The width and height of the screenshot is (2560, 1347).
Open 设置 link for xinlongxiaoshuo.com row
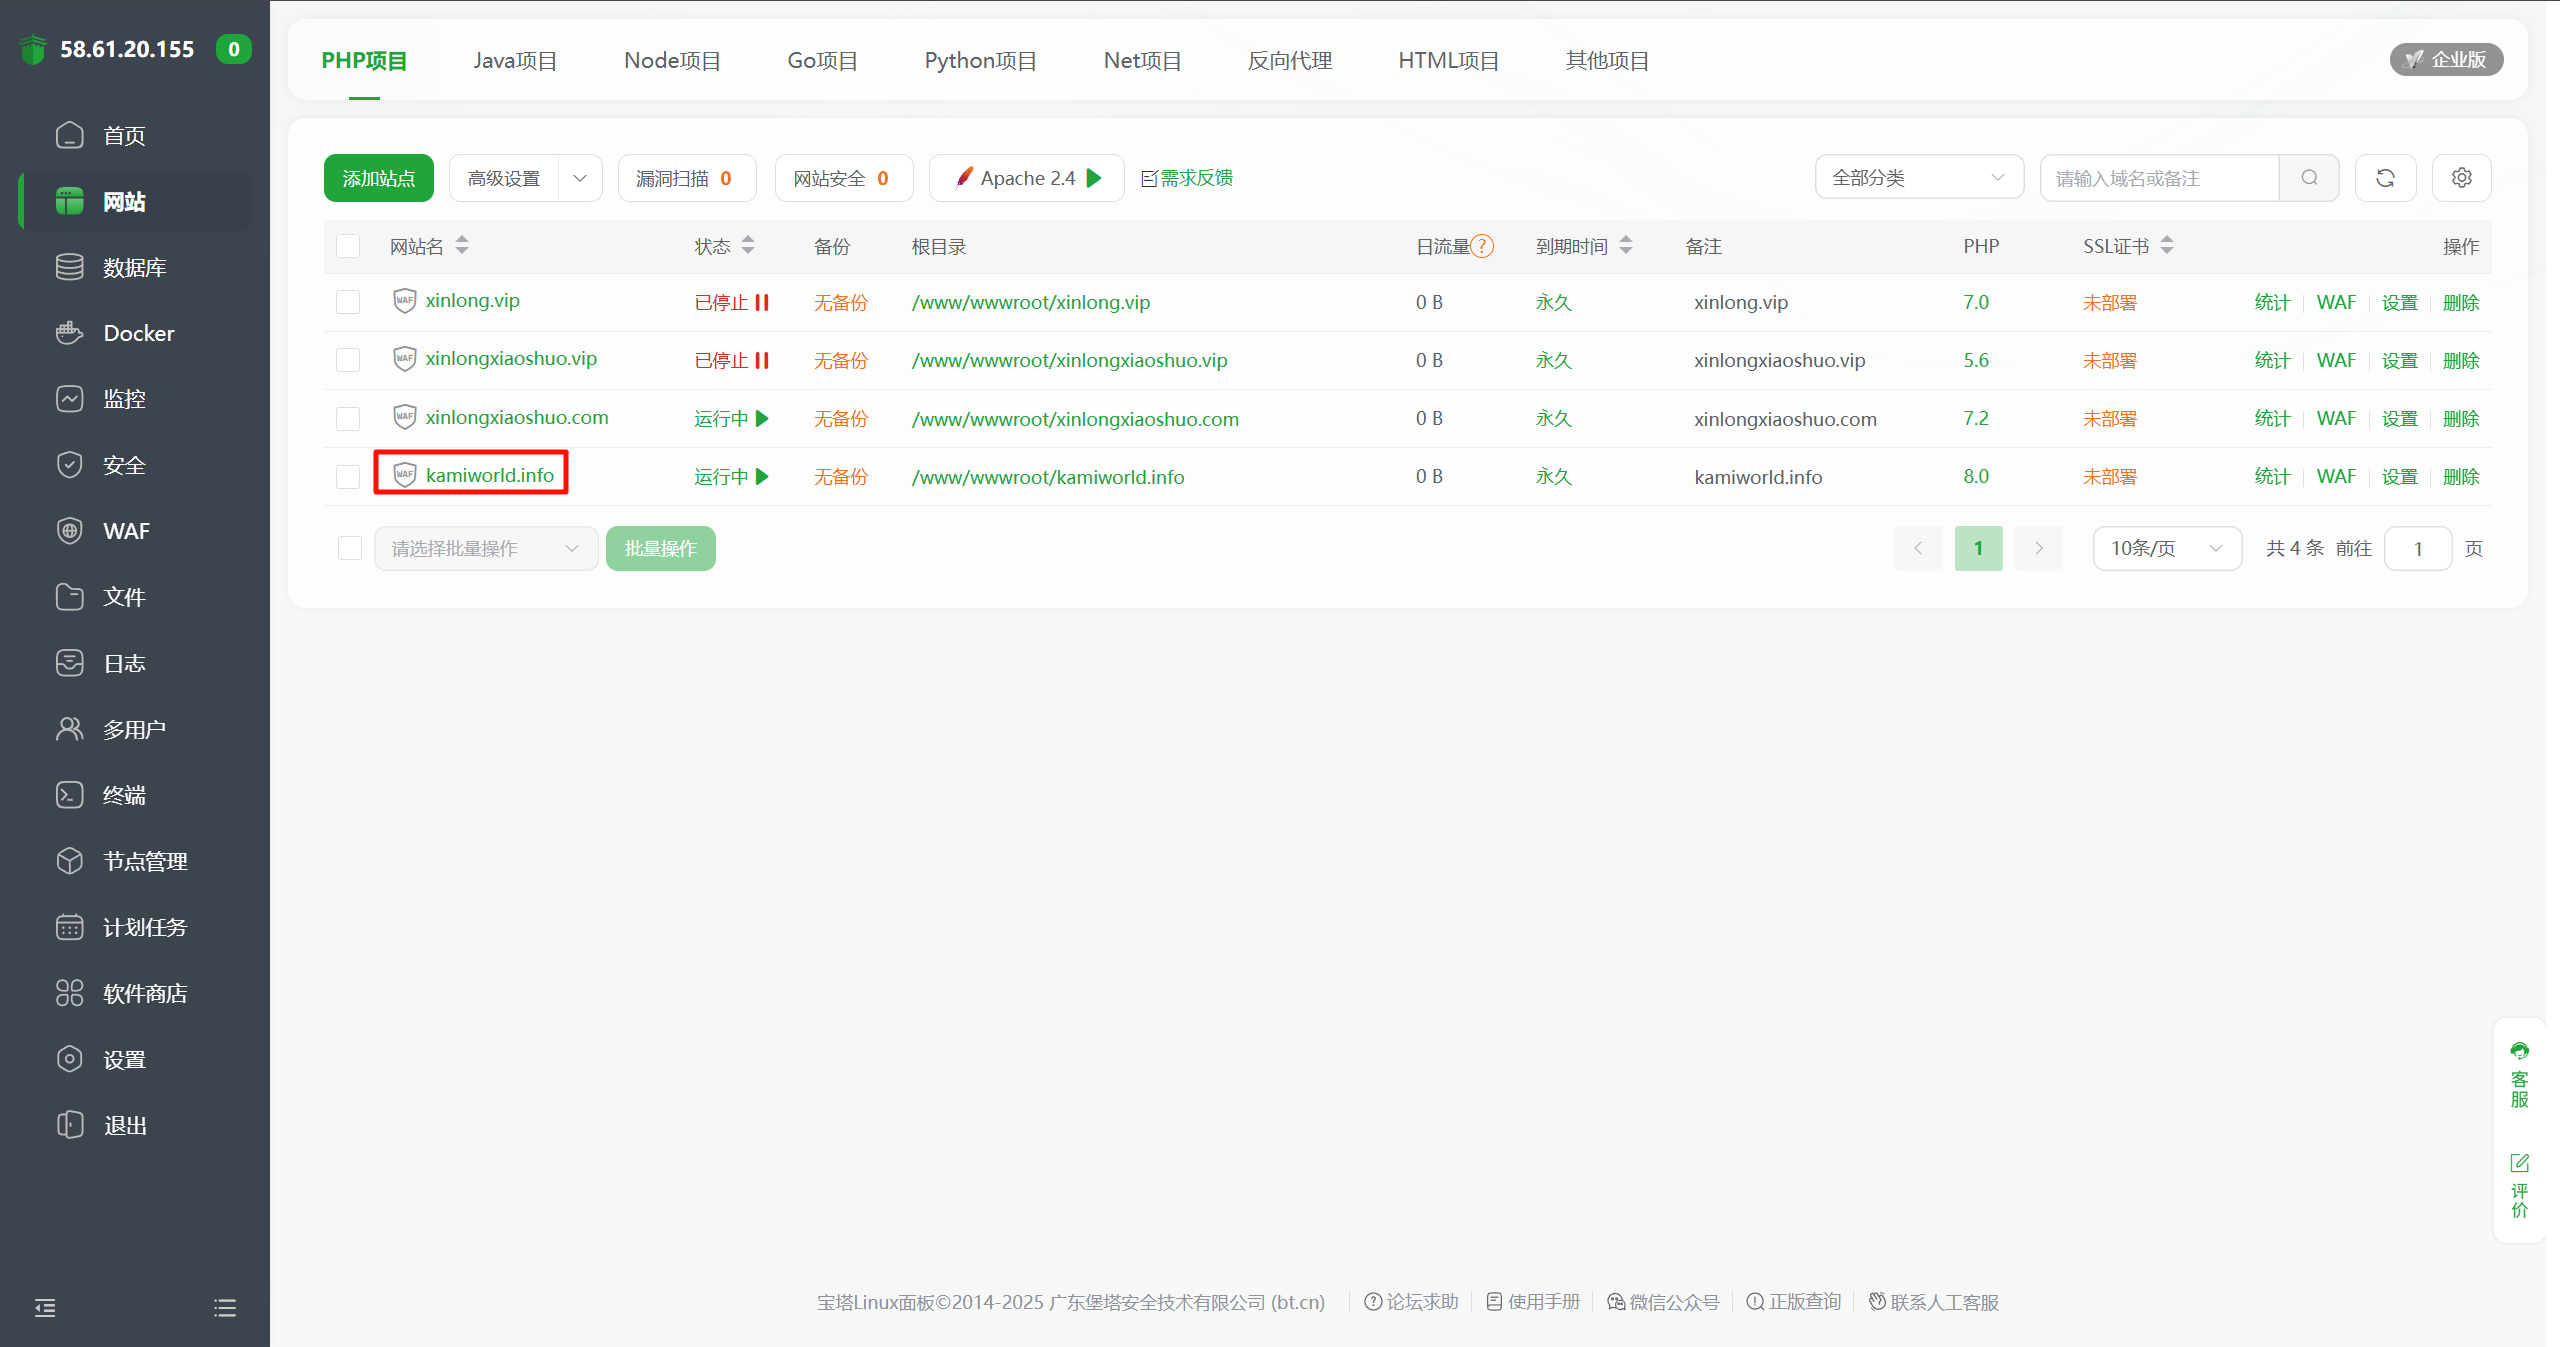tap(2399, 418)
